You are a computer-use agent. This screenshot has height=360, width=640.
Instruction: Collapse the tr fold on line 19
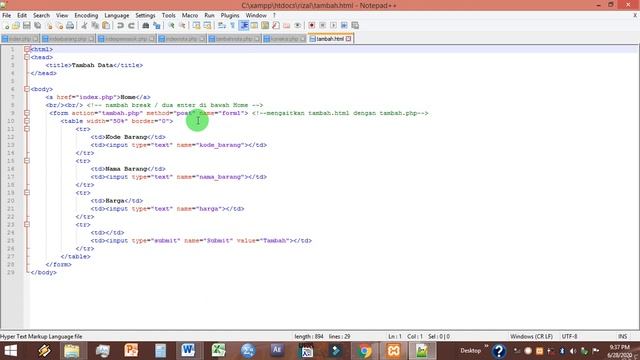27,193
